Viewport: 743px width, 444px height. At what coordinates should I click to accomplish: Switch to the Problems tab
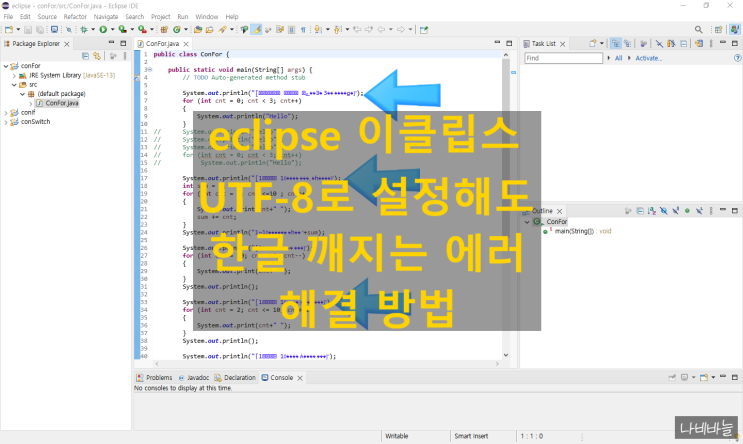click(154, 378)
